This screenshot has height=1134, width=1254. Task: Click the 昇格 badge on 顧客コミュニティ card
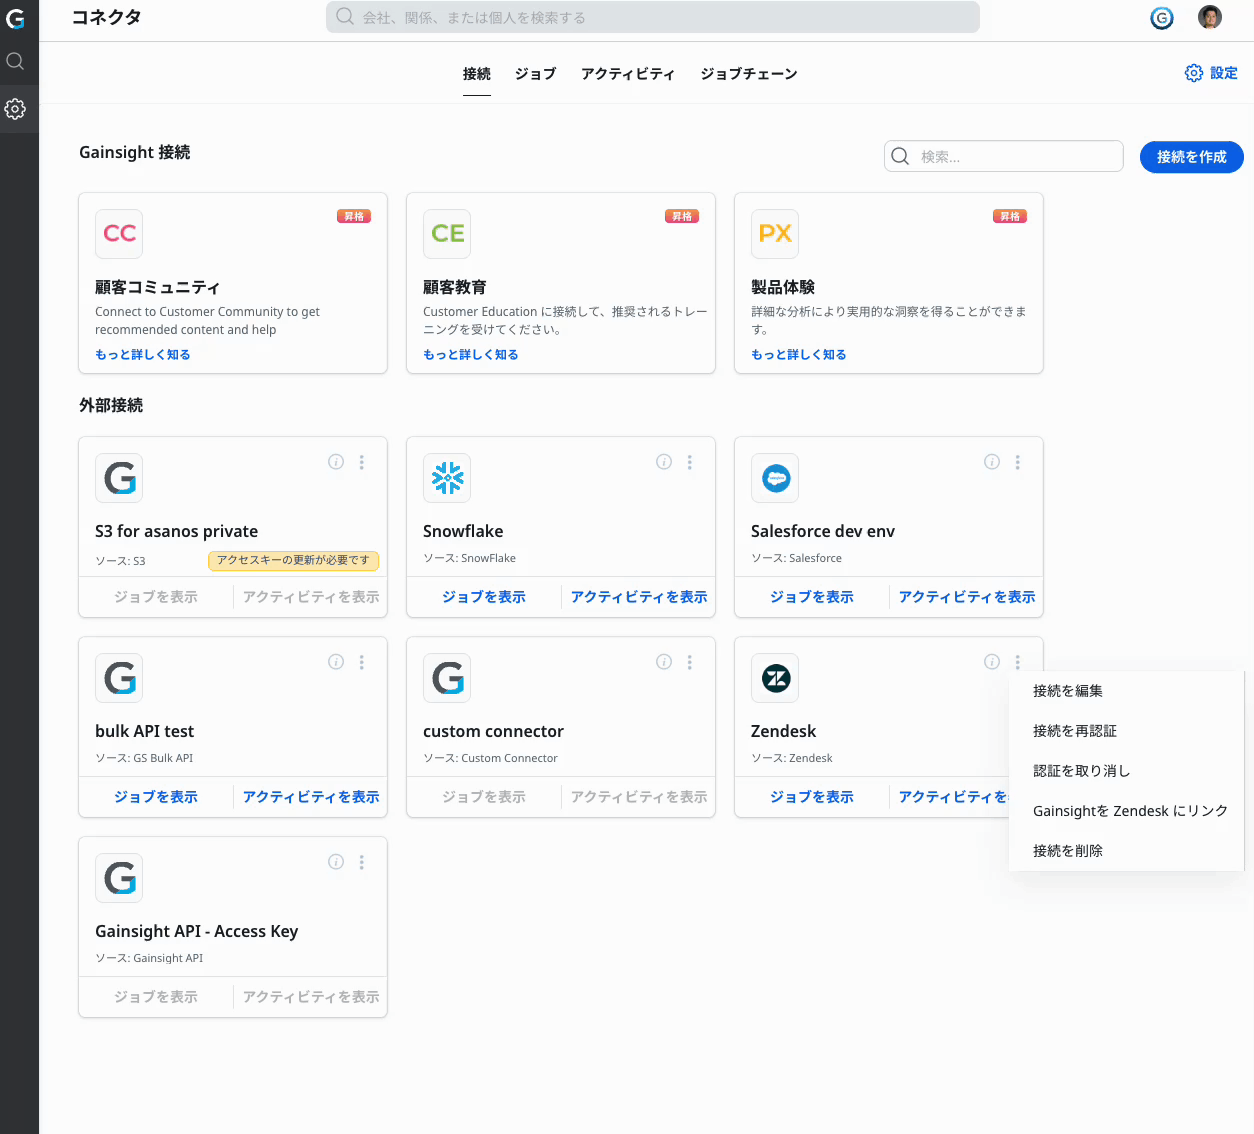354,216
